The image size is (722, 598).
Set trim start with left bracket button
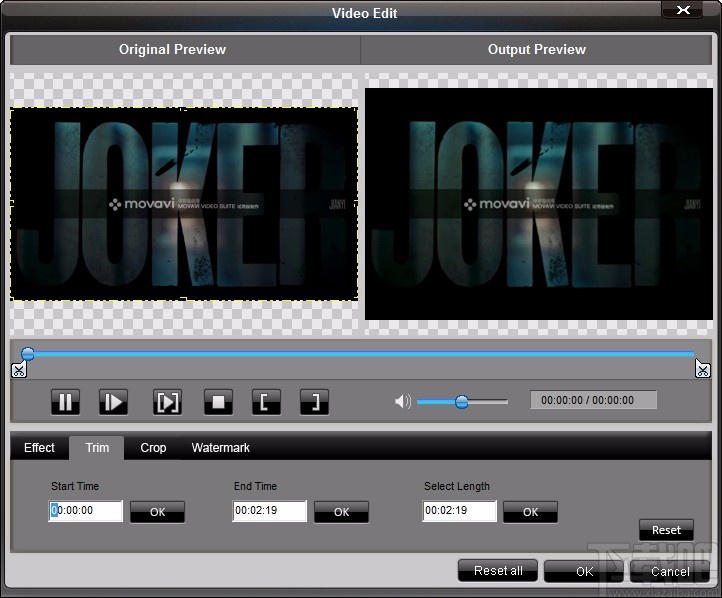[266, 402]
